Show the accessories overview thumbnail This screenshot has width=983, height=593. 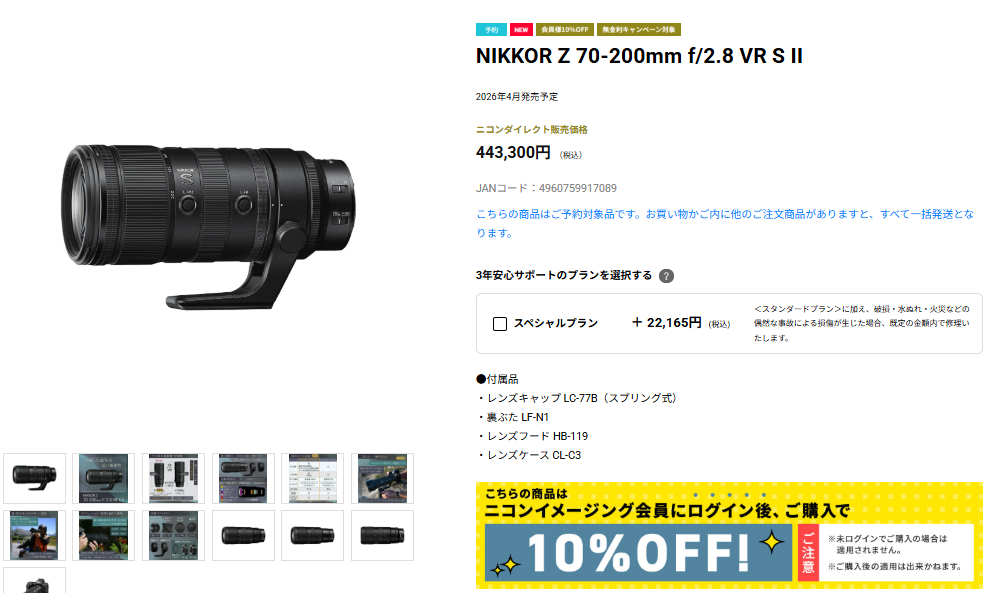pyautogui.click(x=173, y=535)
